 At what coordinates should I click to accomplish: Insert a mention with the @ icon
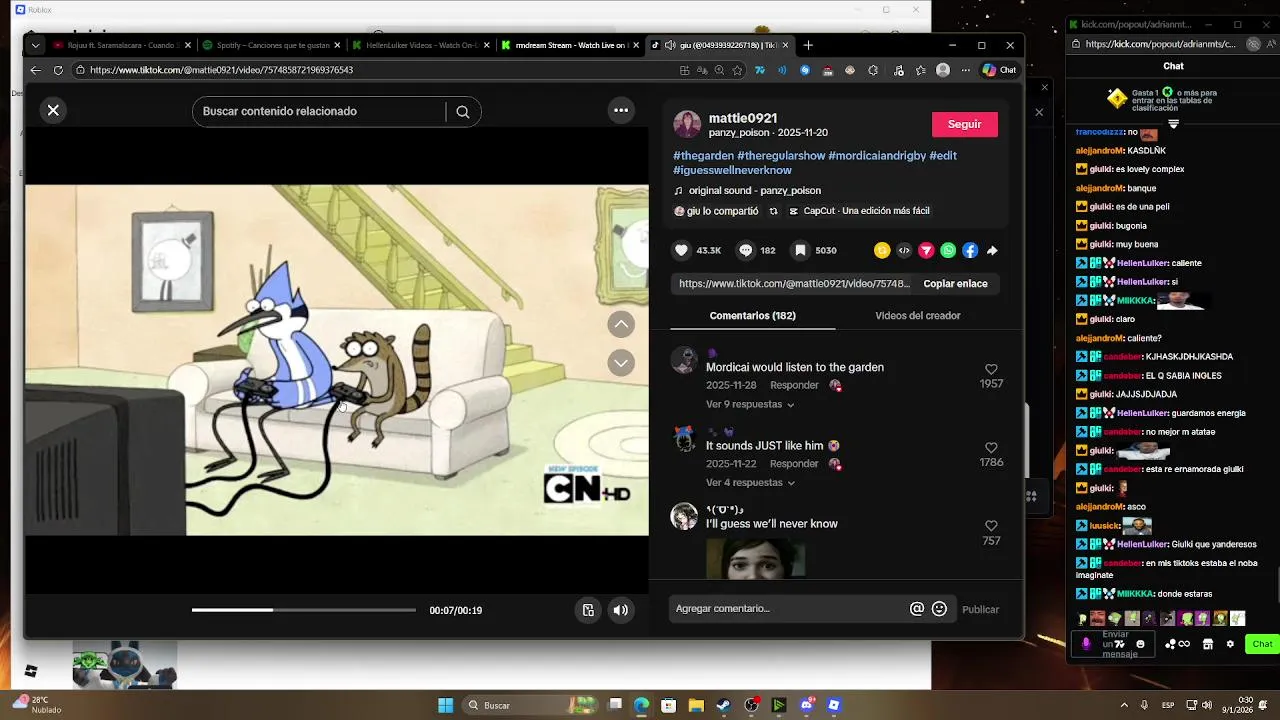pyautogui.click(x=917, y=609)
